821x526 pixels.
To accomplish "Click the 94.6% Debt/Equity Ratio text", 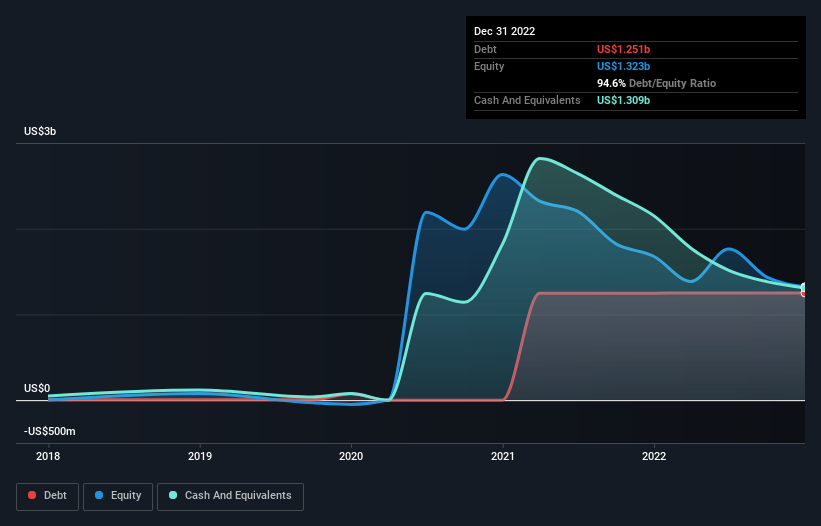I will point(656,83).
